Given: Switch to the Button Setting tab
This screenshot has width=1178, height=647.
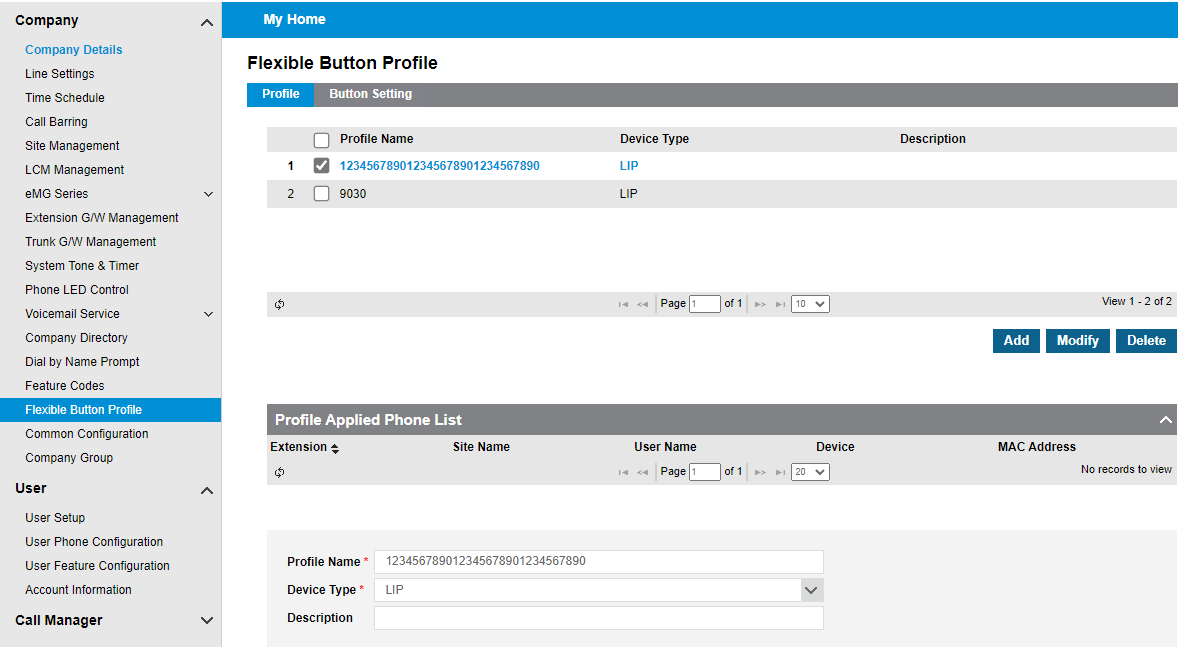Looking at the screenshot, I should click(x=370, y=94).
